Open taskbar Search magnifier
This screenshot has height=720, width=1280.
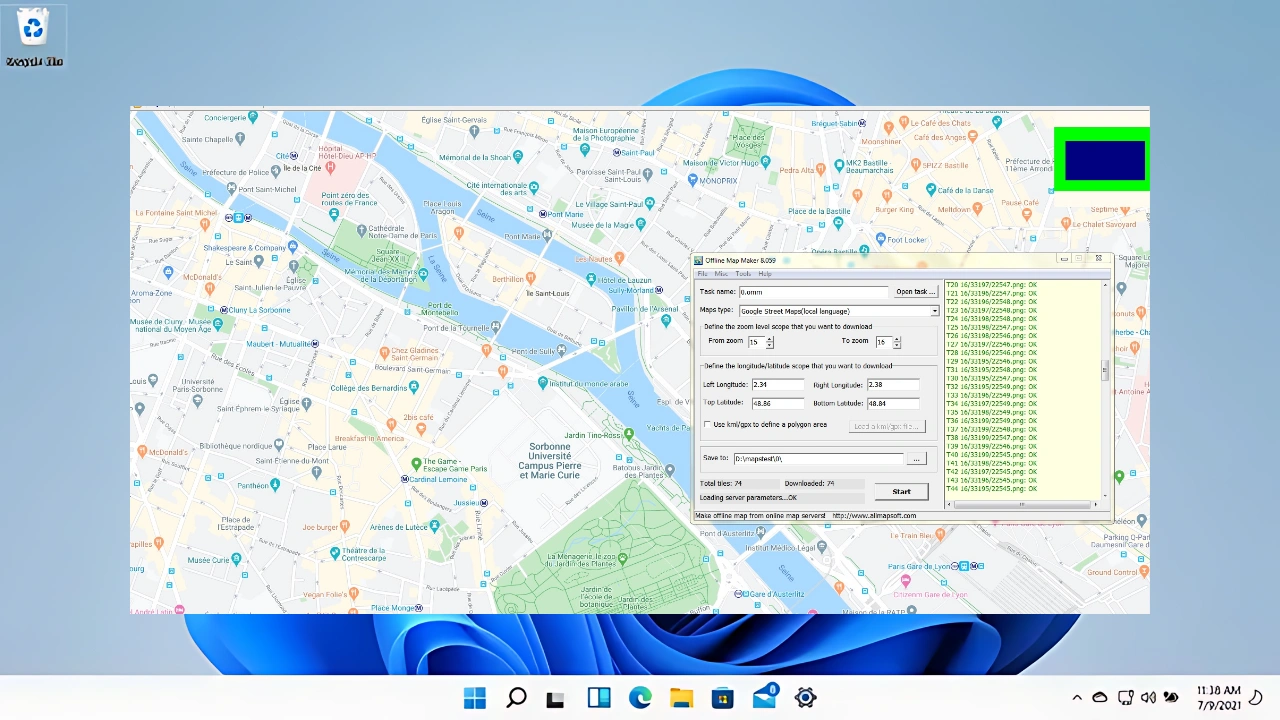(x=516, y=698)
